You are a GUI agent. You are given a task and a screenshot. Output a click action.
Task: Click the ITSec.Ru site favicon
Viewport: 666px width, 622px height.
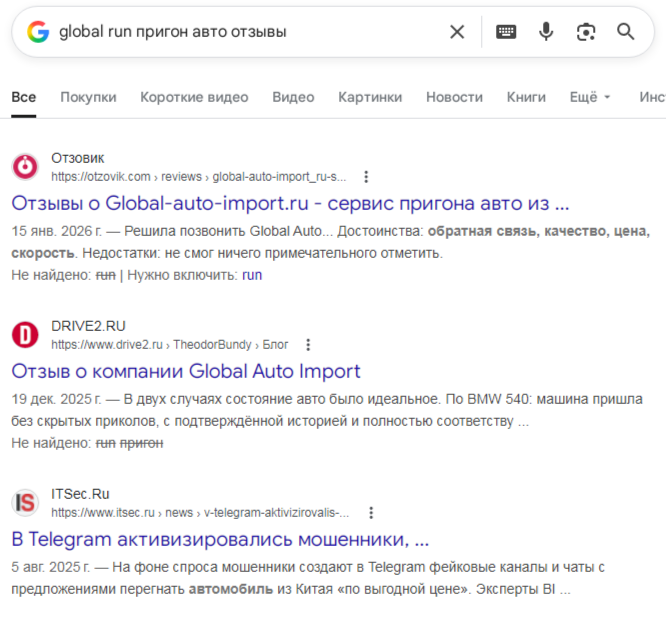(x=25, y=503)
